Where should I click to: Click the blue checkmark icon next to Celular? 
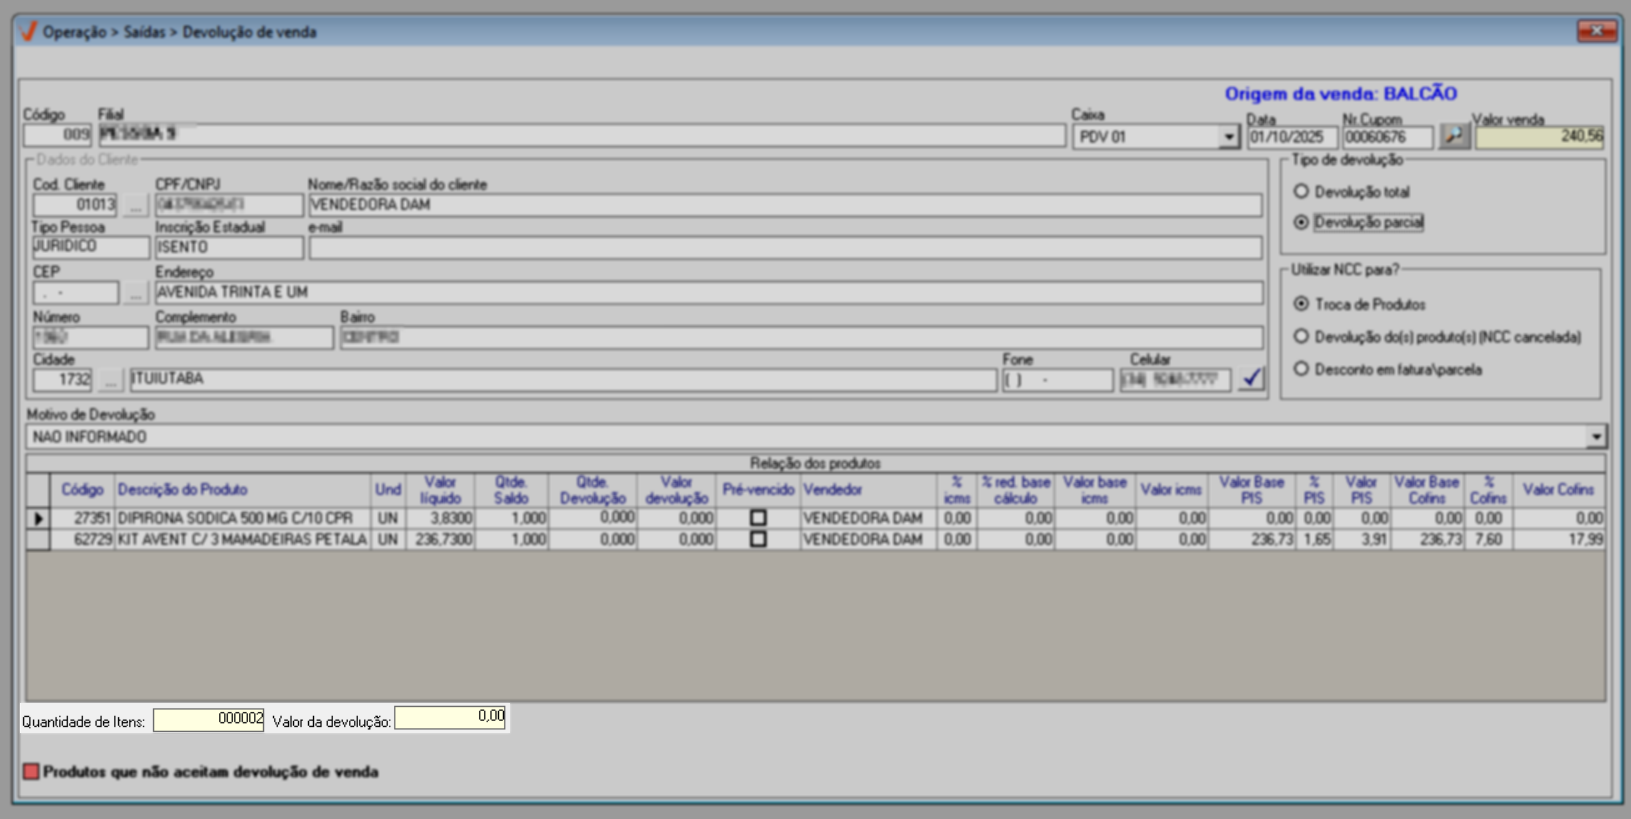[x=1251, y=379]
